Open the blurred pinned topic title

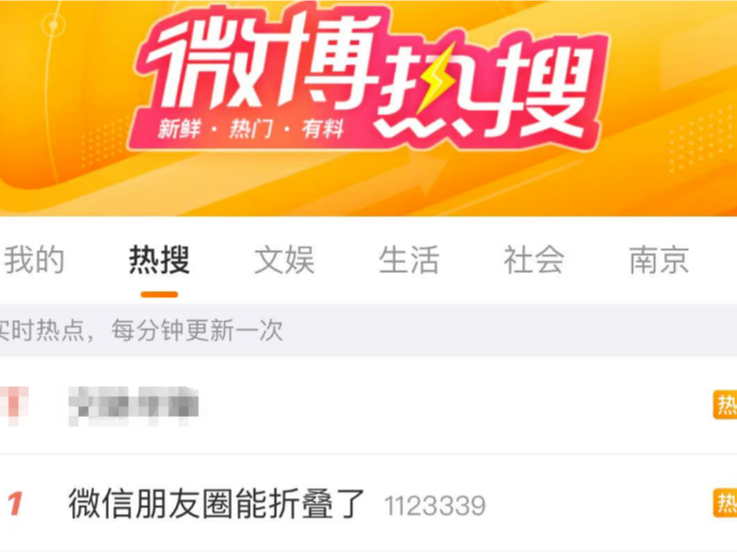pyautogui.click(x=133, y=406)
